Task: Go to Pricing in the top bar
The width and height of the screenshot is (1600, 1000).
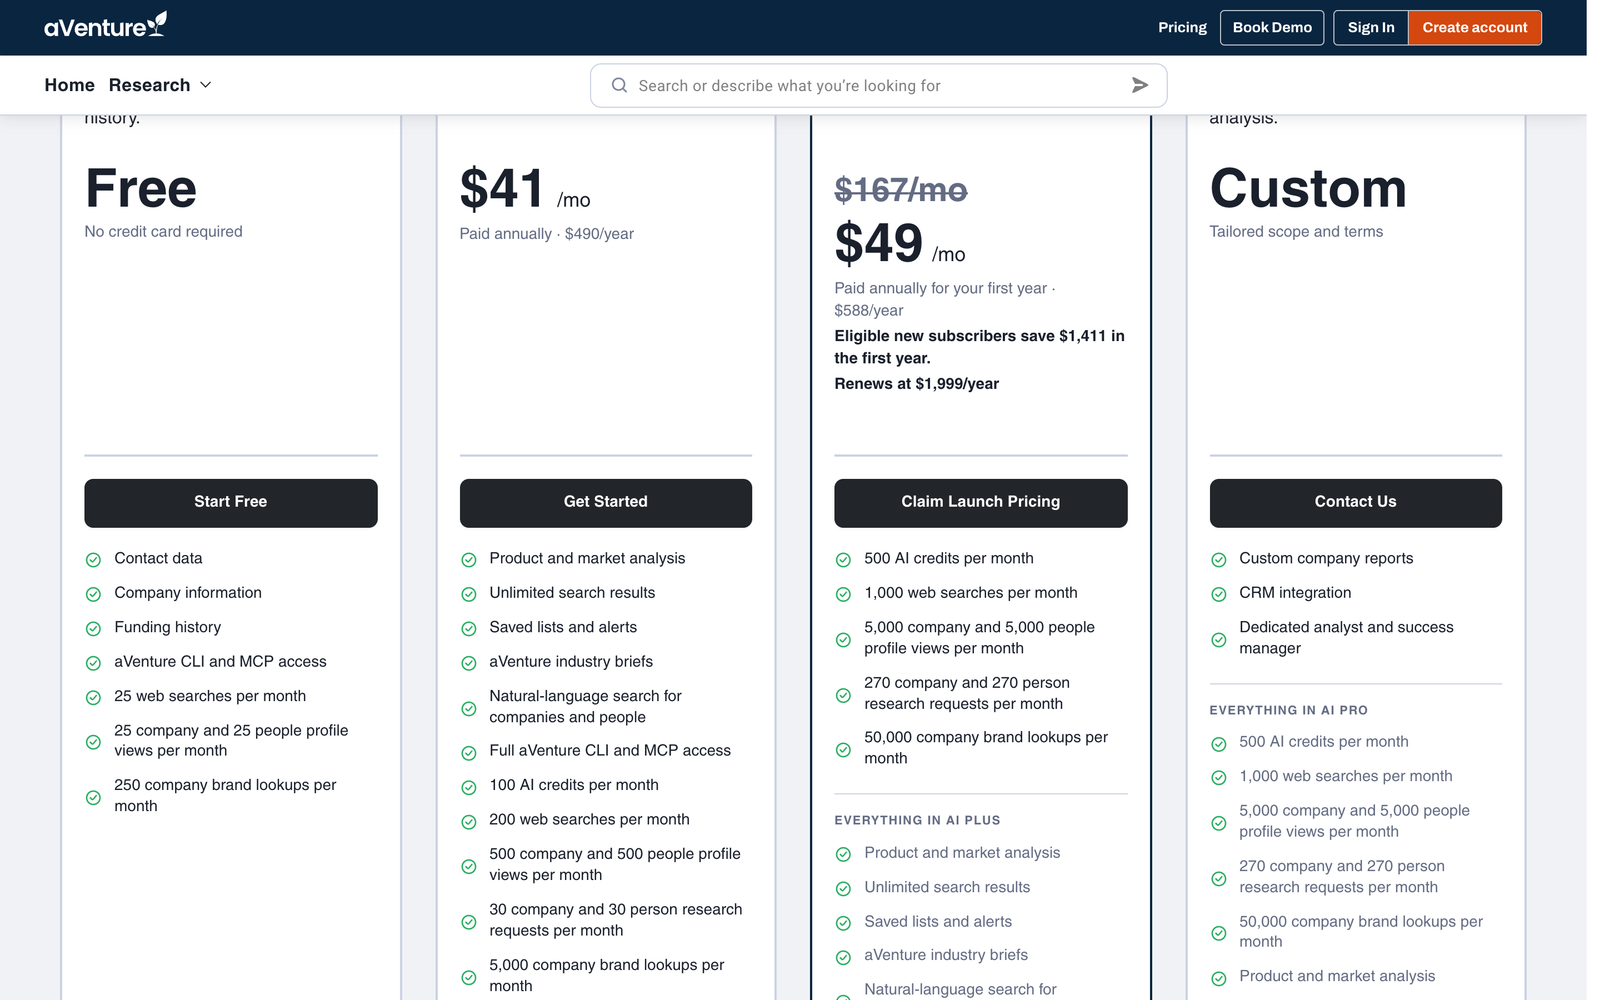Action: 1182,27
